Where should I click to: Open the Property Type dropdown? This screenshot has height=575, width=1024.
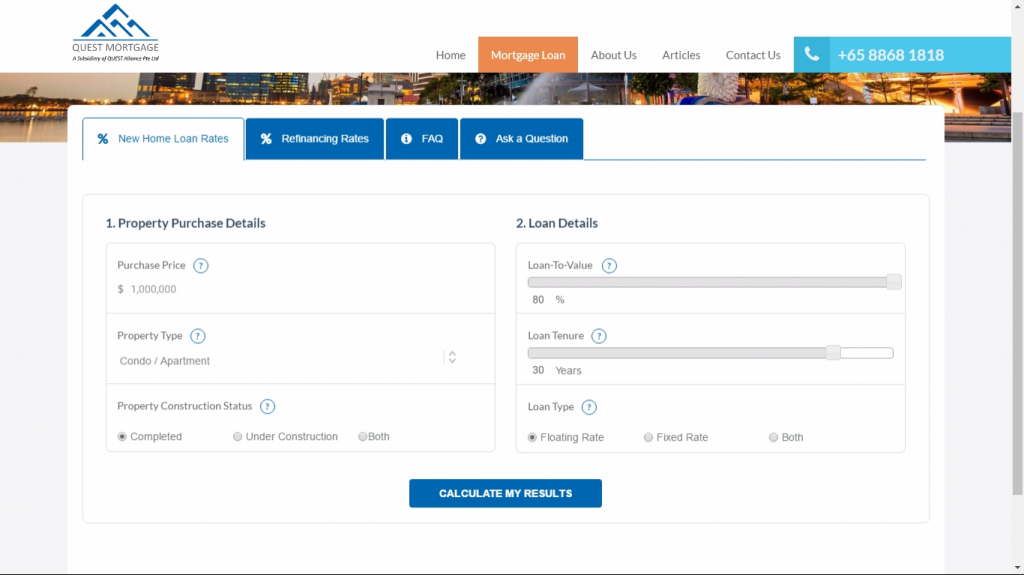point(286,358)
